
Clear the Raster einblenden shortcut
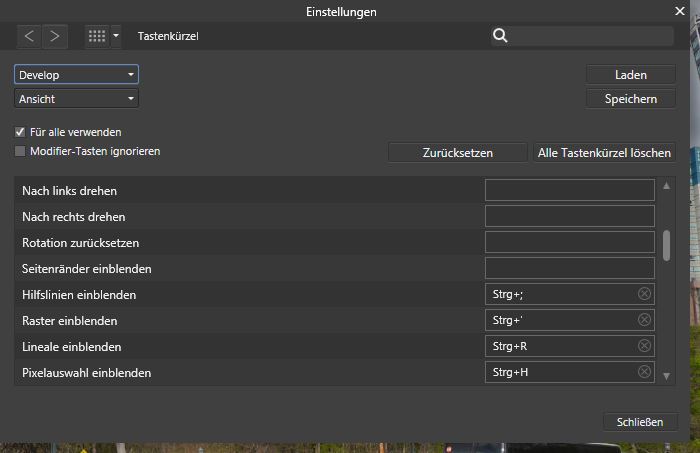coord(644,320)
